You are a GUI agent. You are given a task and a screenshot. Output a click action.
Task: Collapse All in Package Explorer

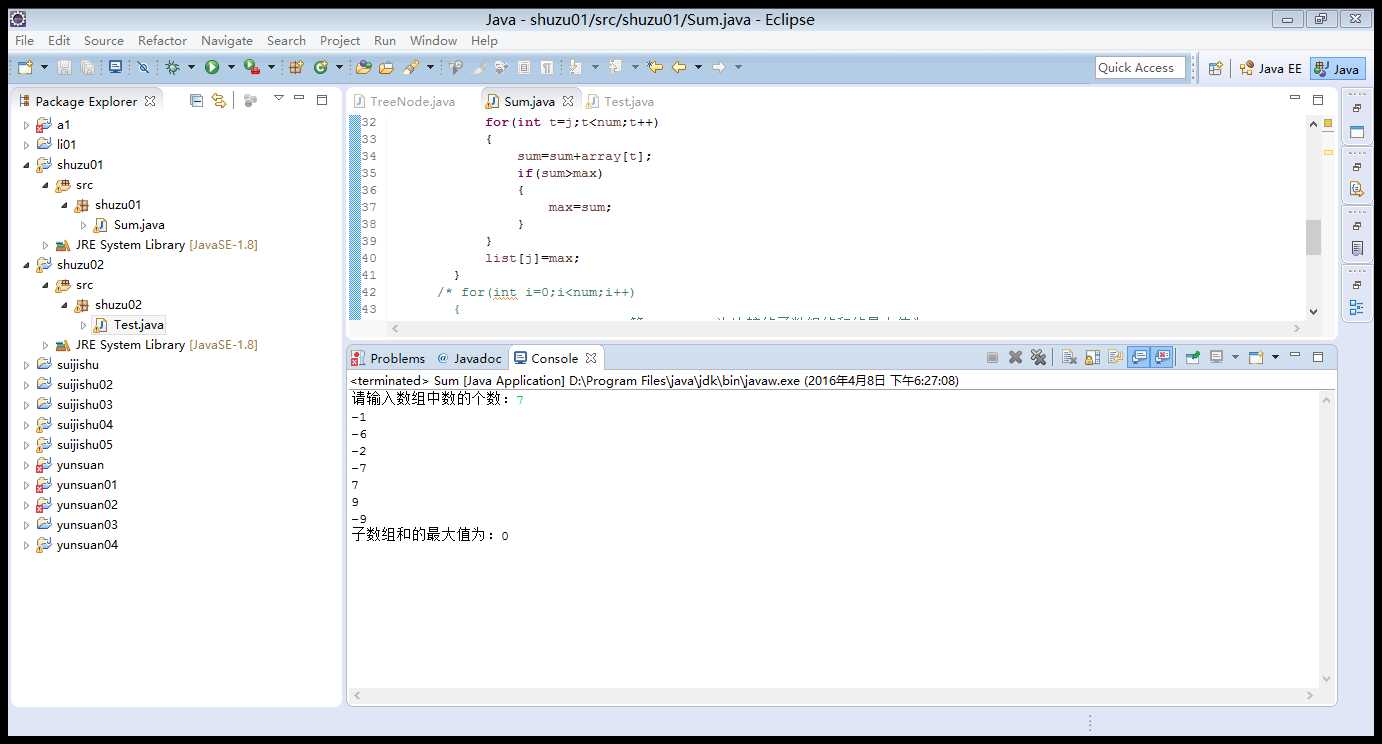point(196,100)
